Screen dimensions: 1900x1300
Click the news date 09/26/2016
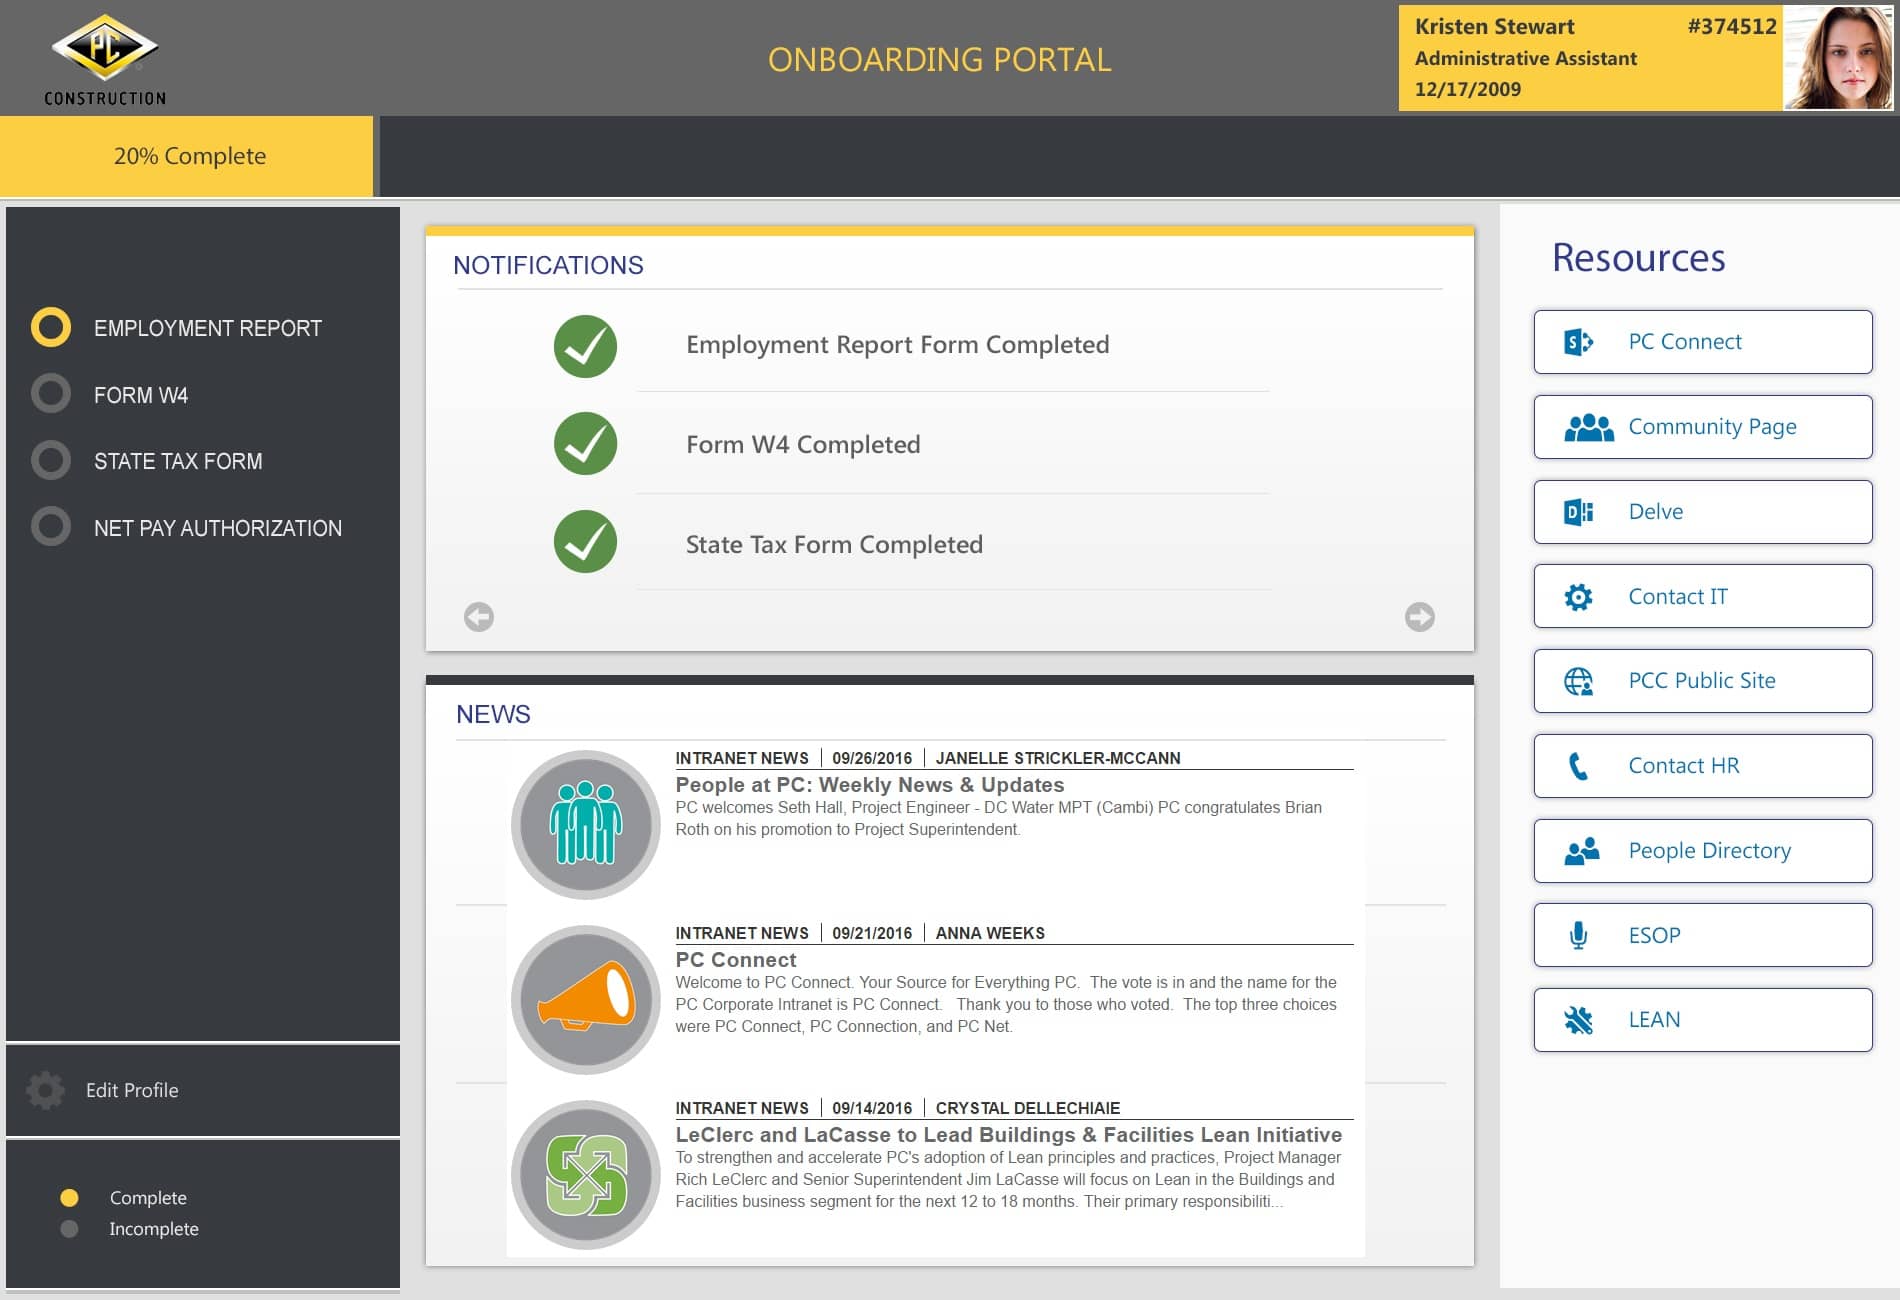pyautogui.click(x=872, y=758)
